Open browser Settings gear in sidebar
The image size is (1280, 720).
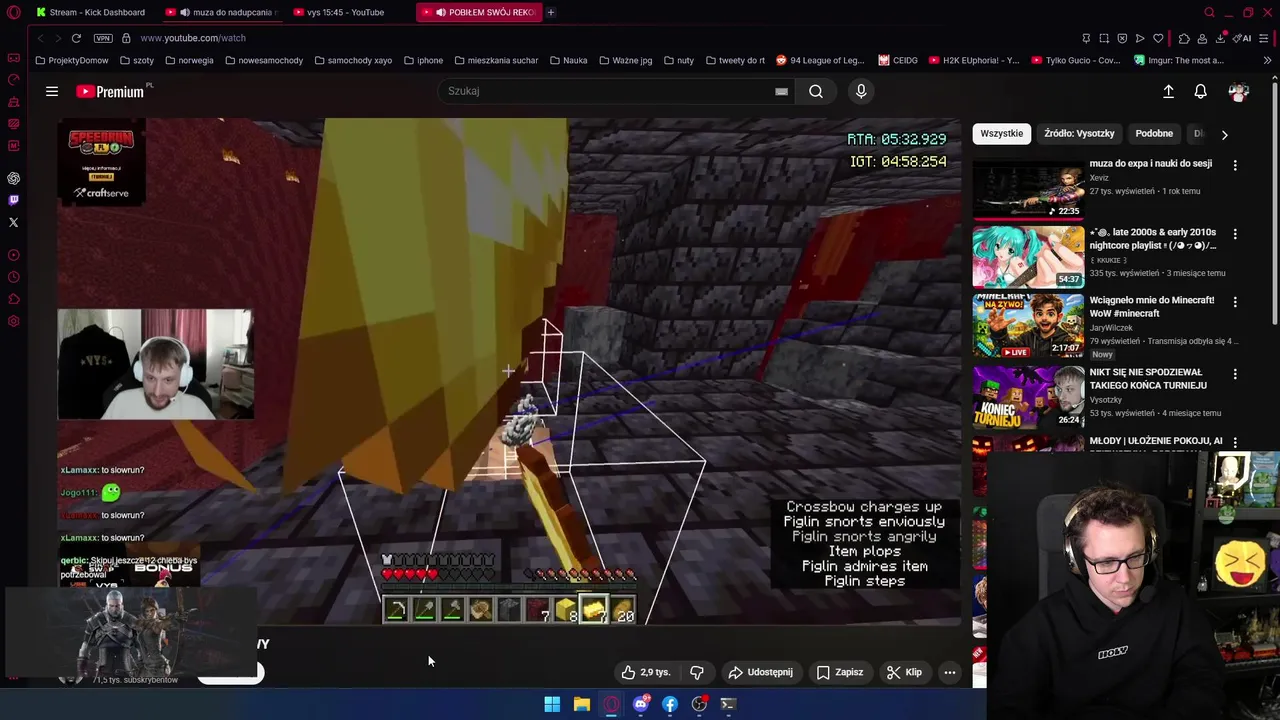[13, 321]
